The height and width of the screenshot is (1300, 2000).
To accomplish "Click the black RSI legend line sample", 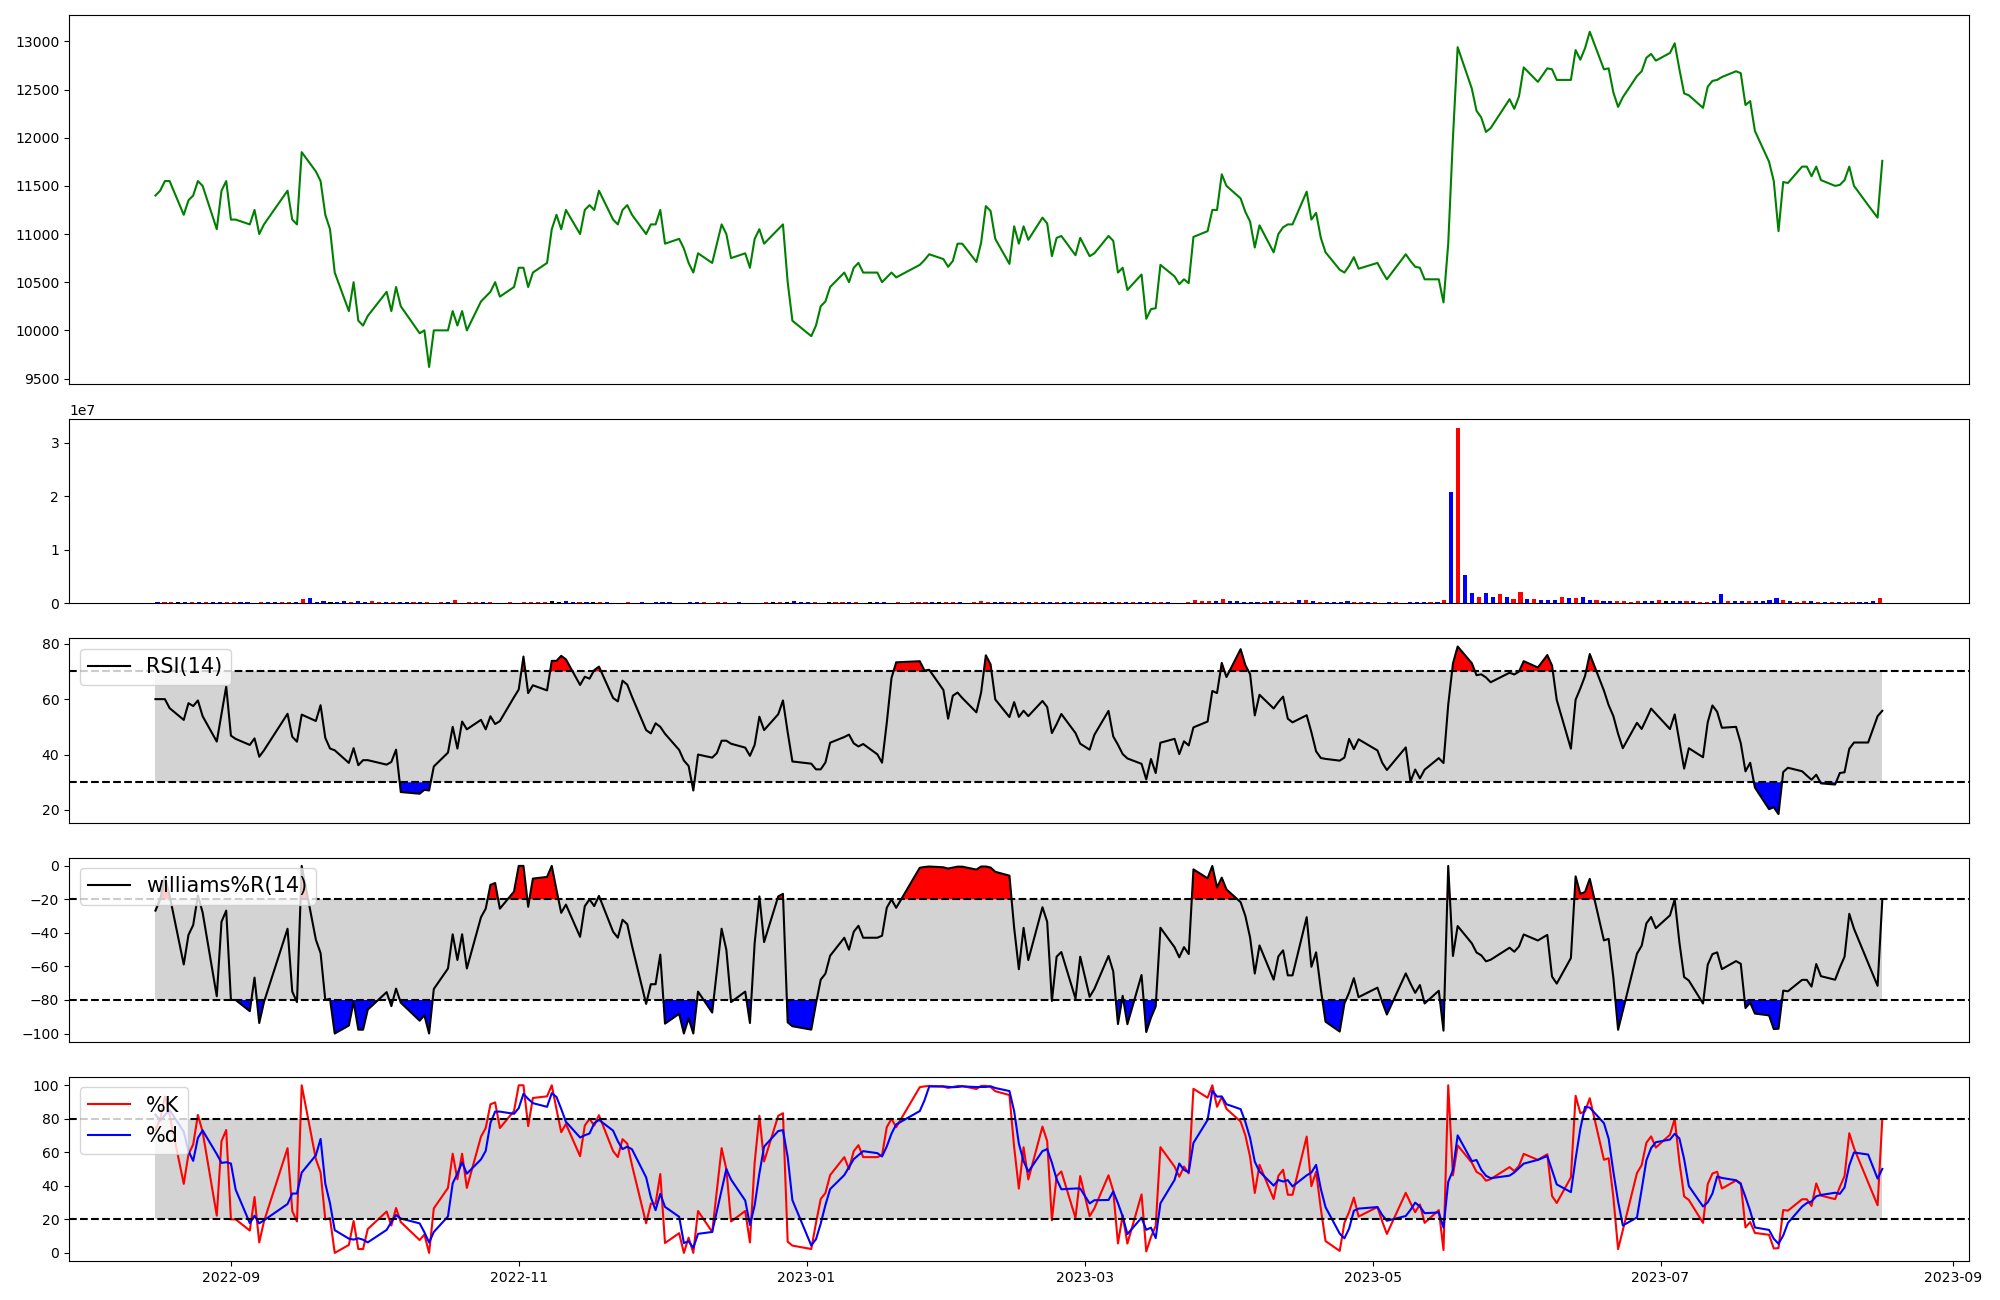I will [109, 666].
